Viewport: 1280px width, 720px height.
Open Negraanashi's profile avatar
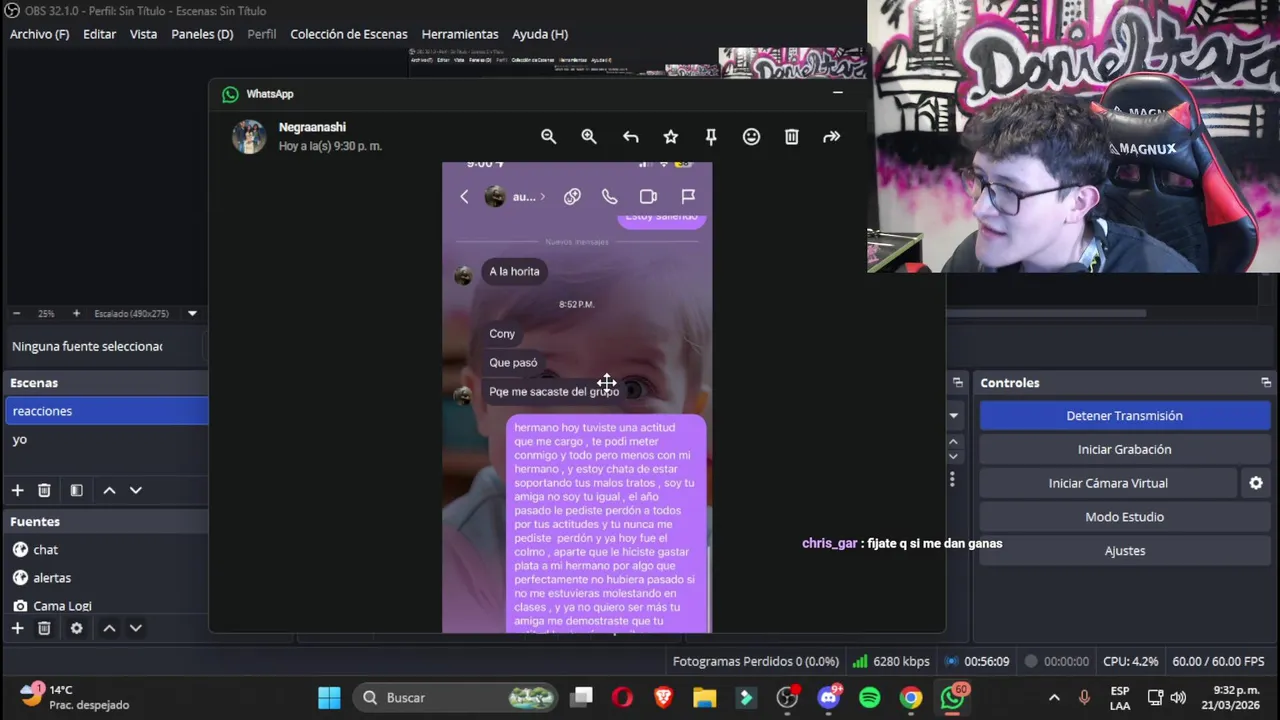pyautogui.click(x=249, y=137)
